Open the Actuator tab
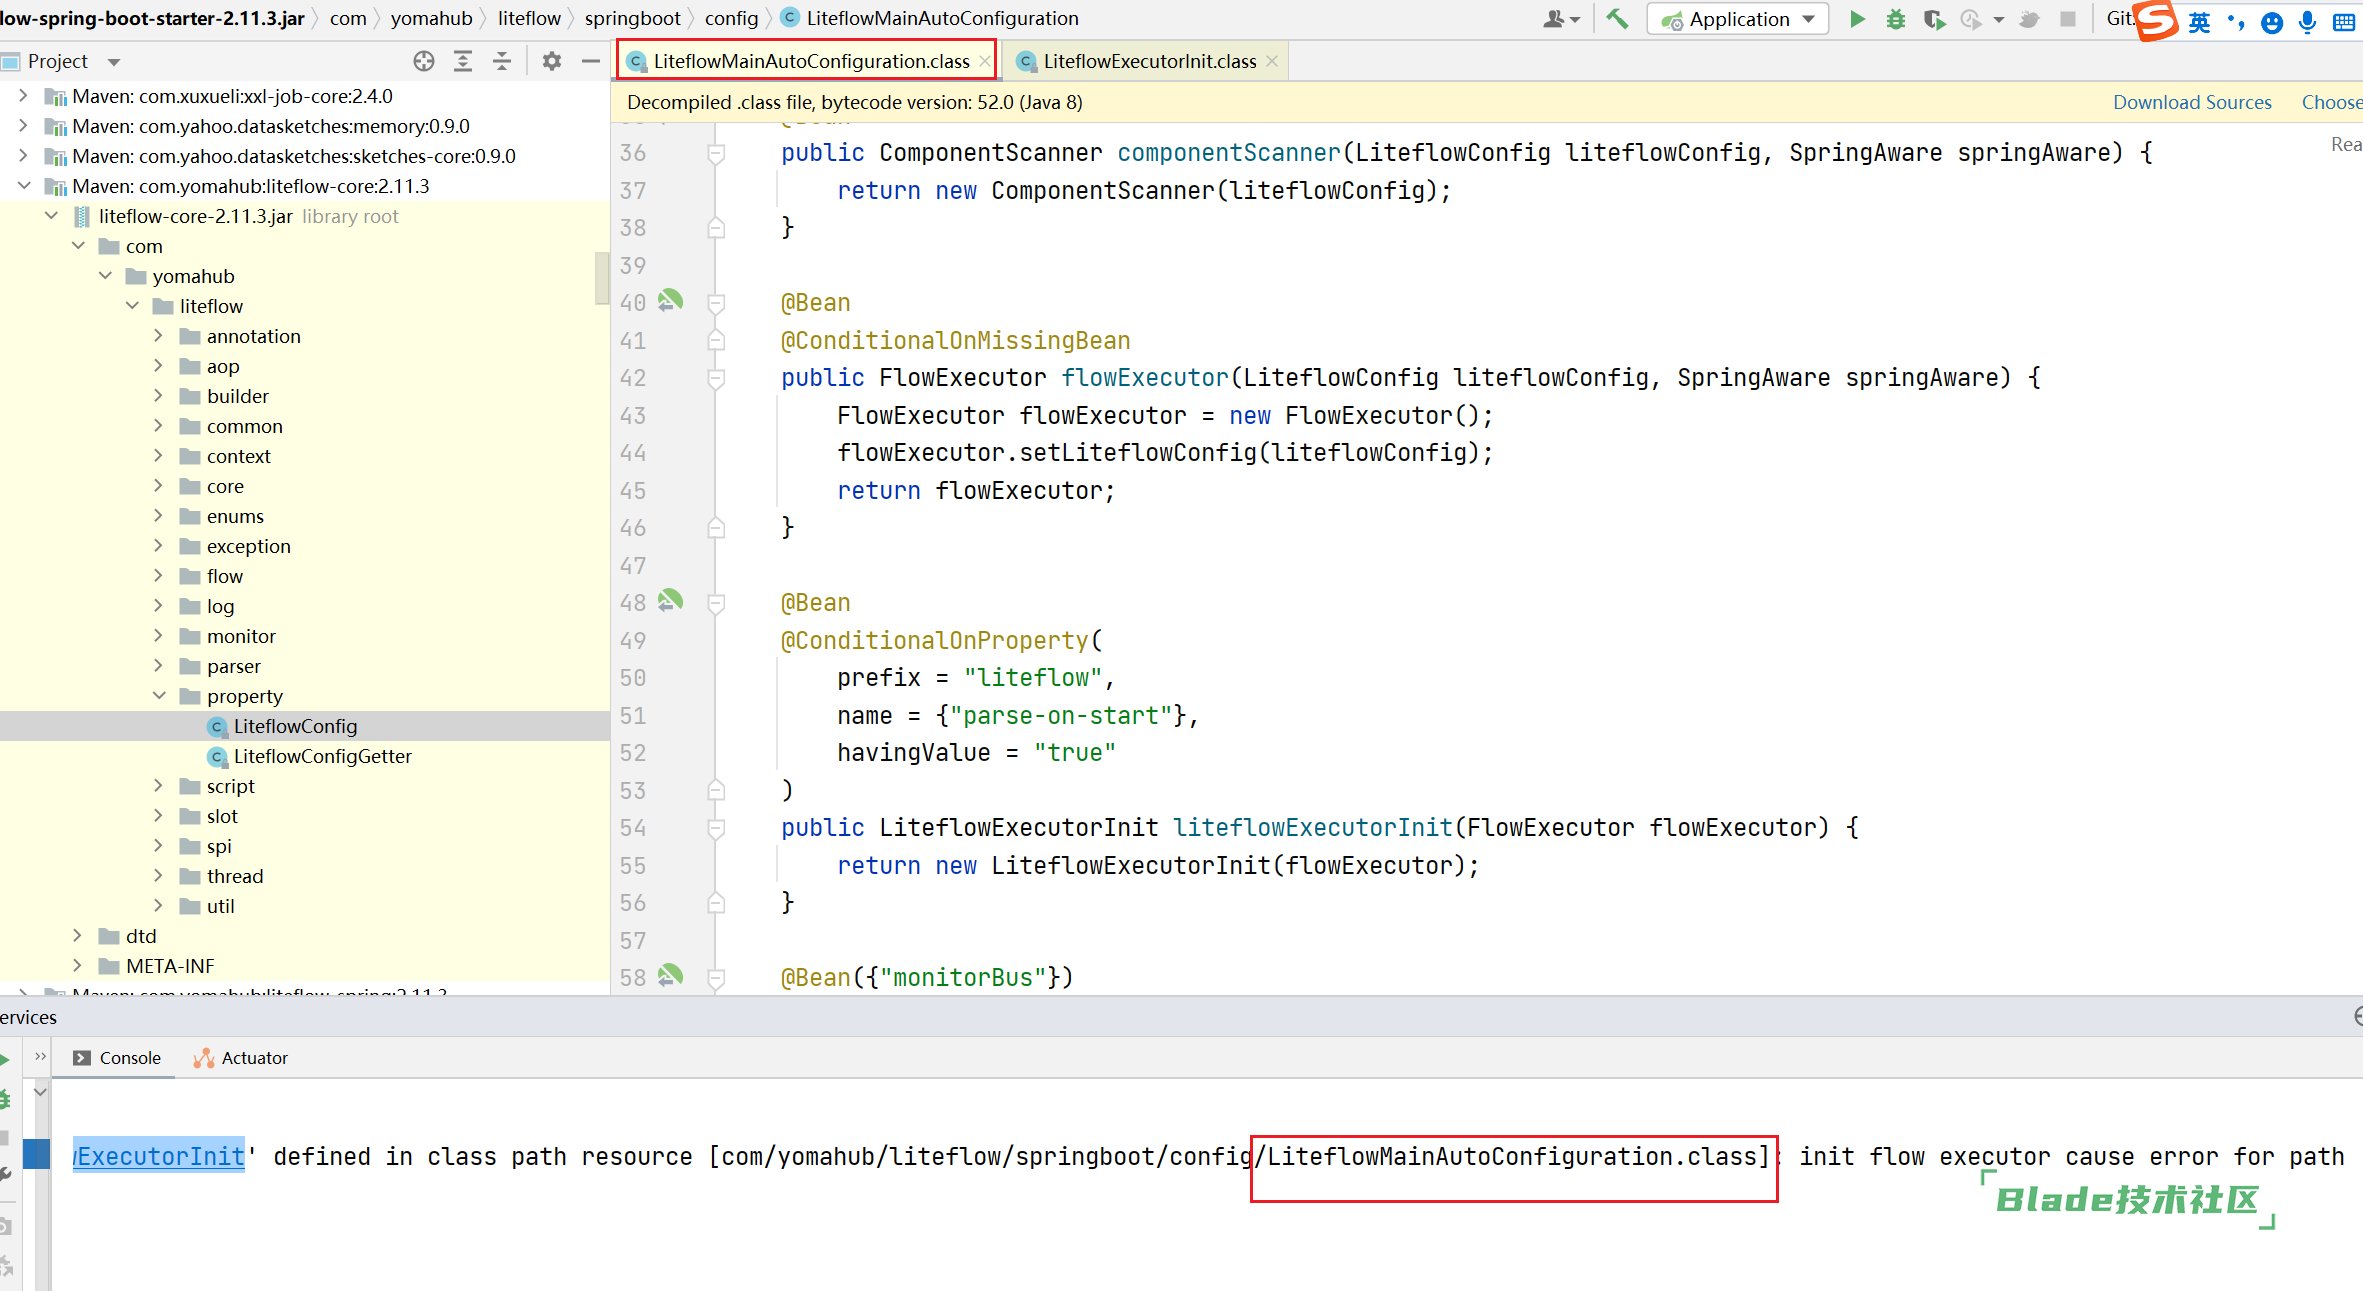The image size is (2363, 1291). point(241,1058)
